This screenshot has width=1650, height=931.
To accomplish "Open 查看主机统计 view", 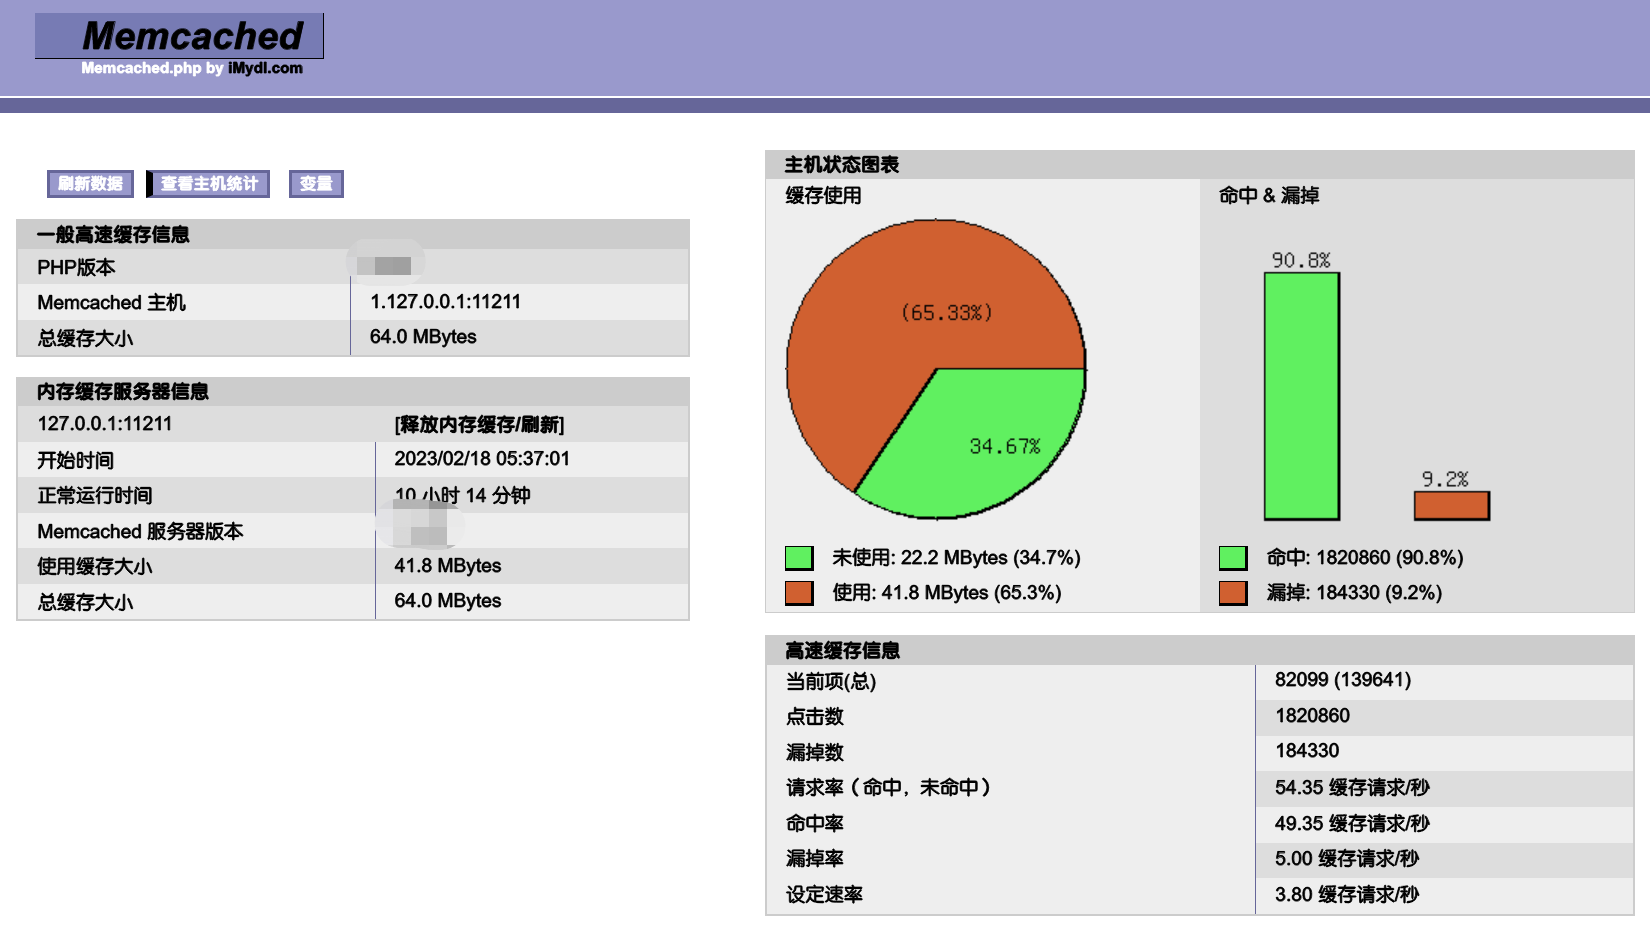I will pos(208,184).
